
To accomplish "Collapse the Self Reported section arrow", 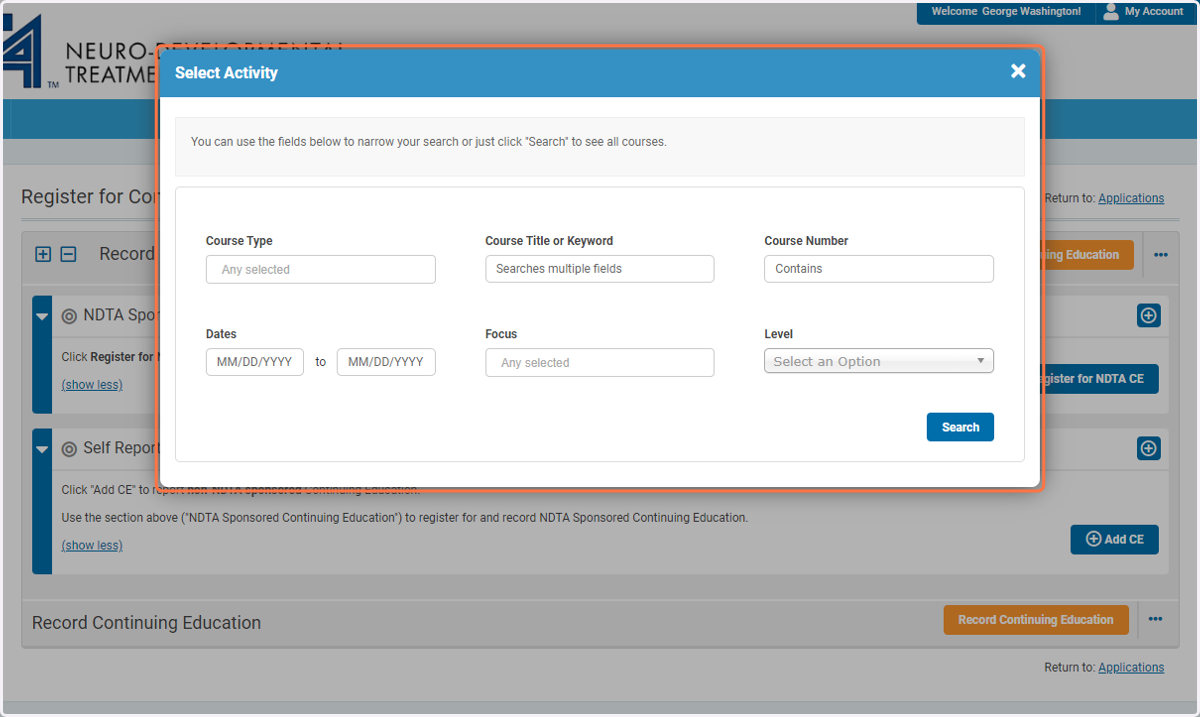I will click(42, 449).
